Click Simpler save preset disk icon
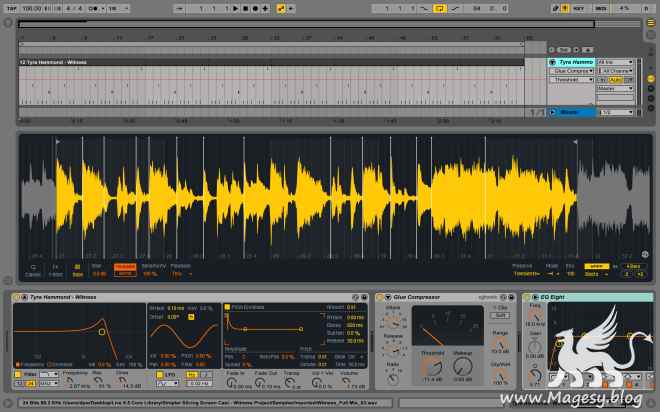 click(x=364, y=297)
